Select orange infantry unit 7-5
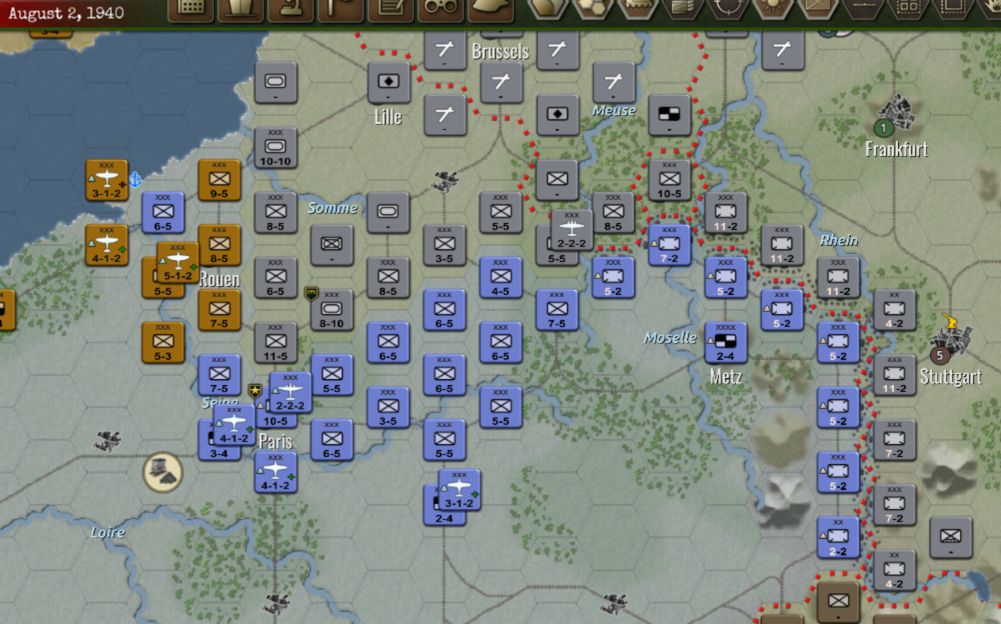 [x=220, y=310]
